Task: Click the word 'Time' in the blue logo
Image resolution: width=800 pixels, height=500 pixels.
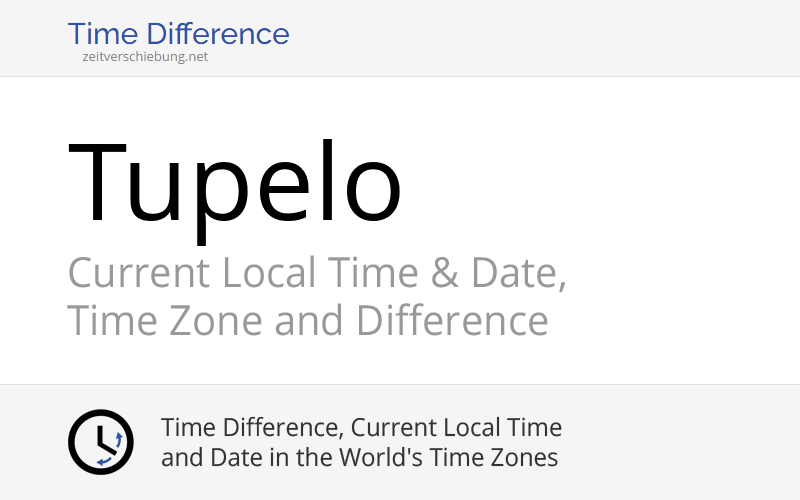Action: pyautogui.click(x=100, y=34)
